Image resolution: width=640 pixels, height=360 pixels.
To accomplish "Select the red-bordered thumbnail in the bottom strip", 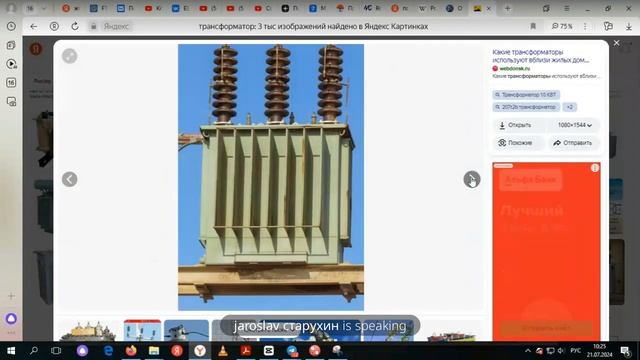I will 142,330.
